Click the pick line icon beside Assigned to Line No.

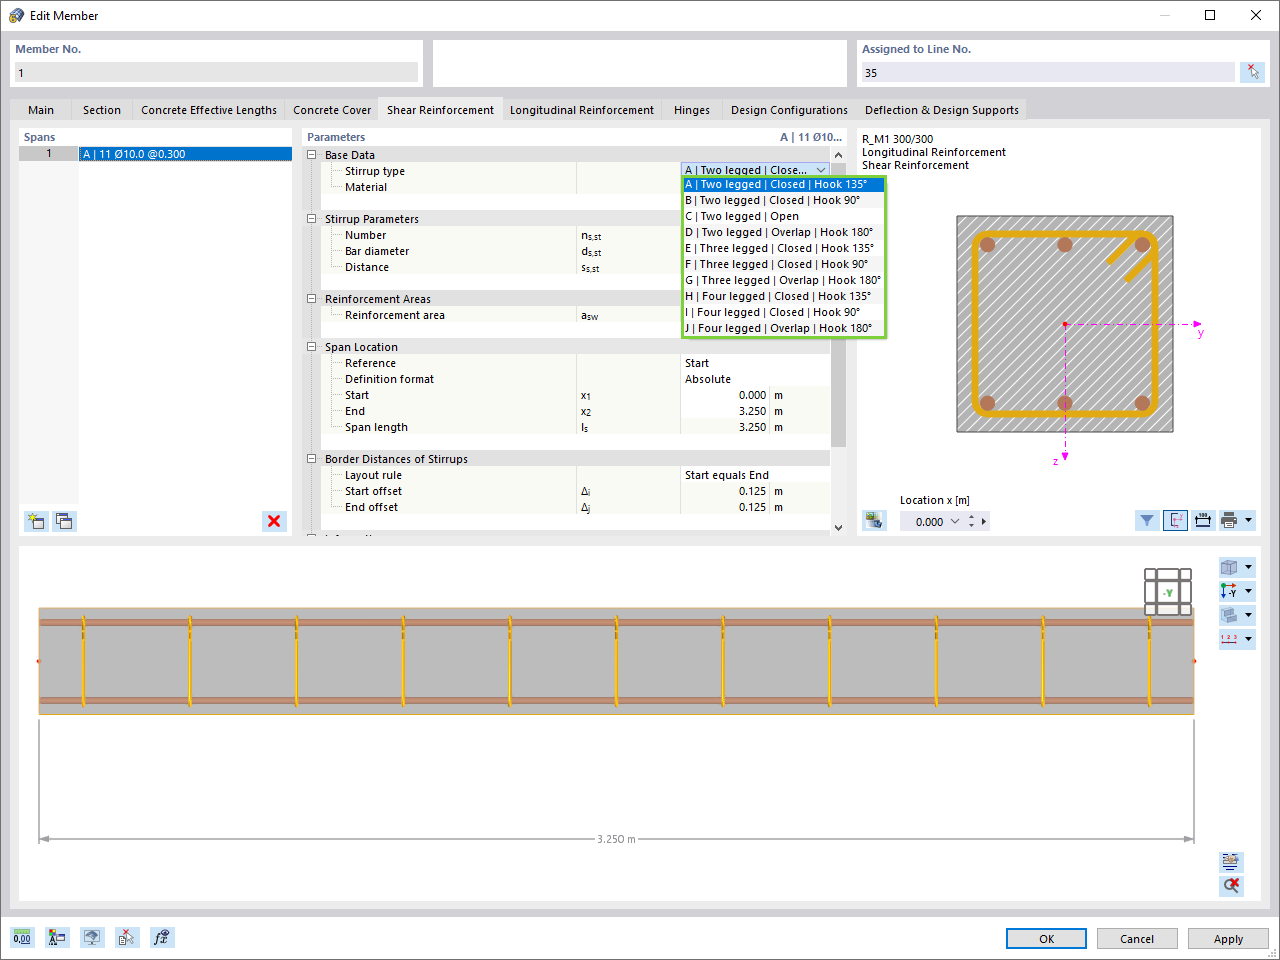pos(1252,72)
